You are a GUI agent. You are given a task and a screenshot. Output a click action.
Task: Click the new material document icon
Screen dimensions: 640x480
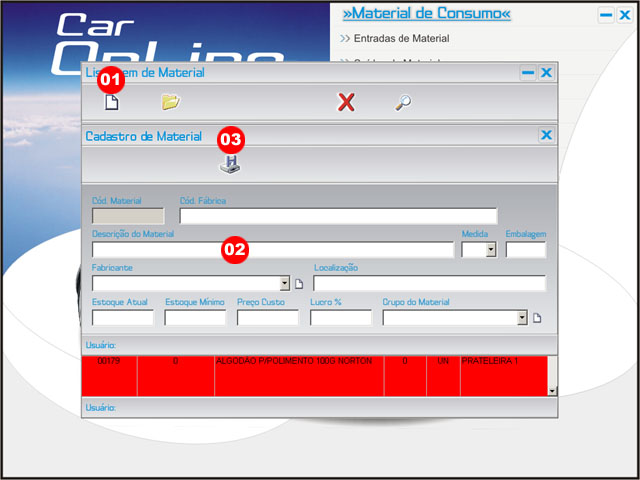[112, 101]
